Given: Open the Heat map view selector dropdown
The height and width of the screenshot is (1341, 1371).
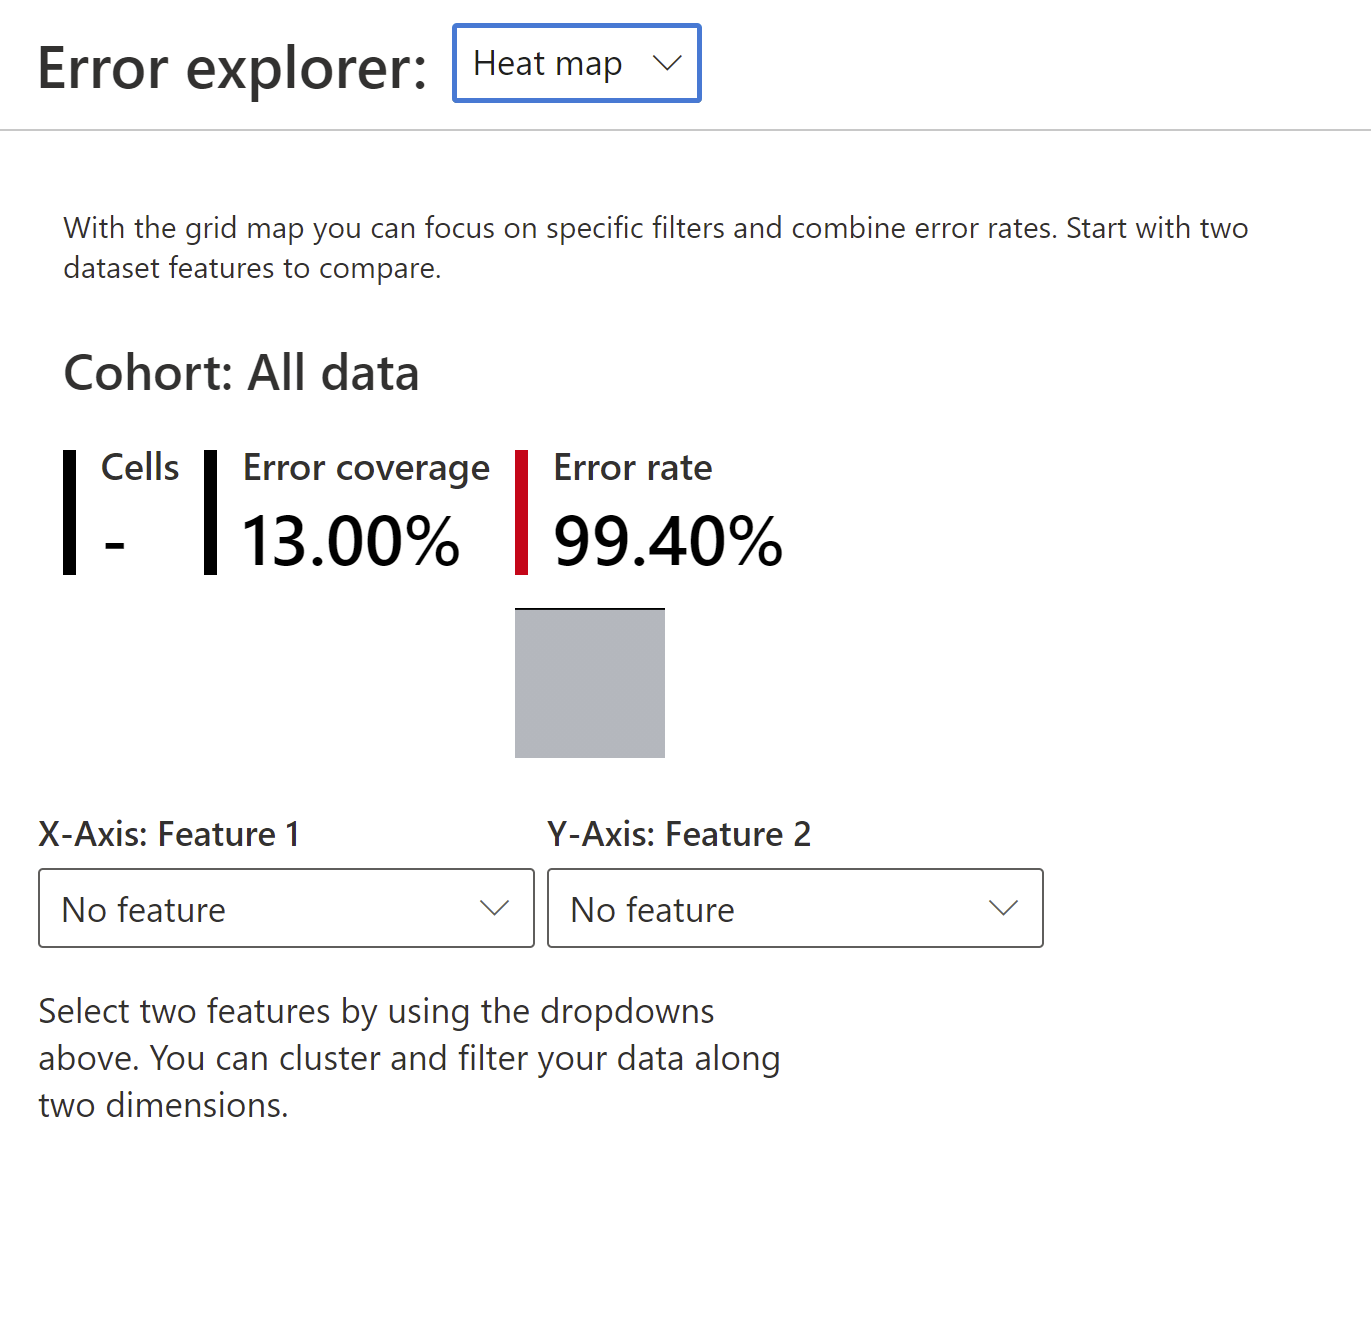Looking at the screenshot, I should tap(576, 63).
